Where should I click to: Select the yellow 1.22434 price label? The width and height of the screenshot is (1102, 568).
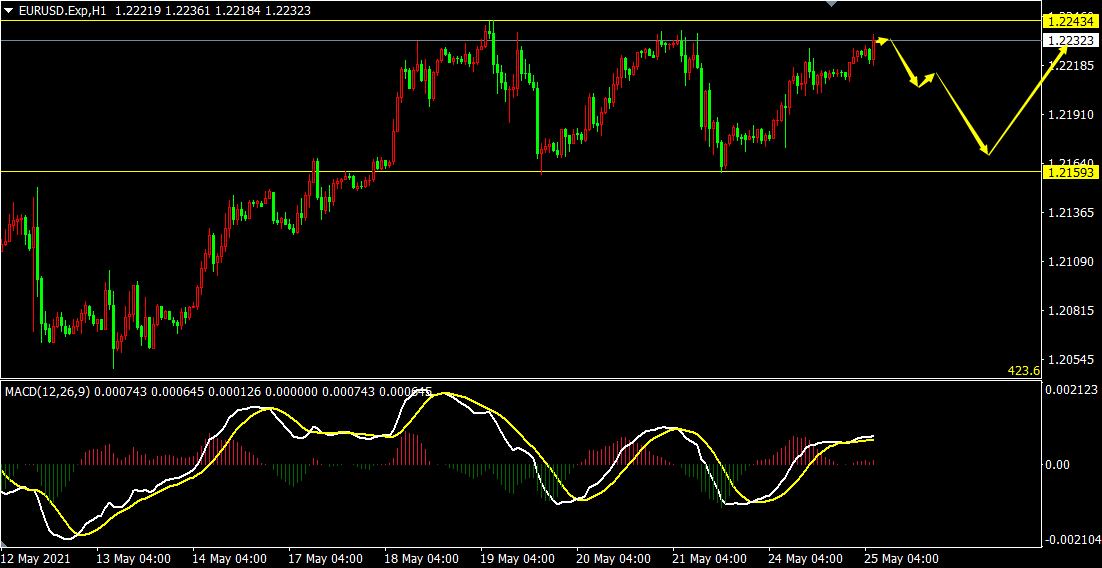click(1070, 21)
